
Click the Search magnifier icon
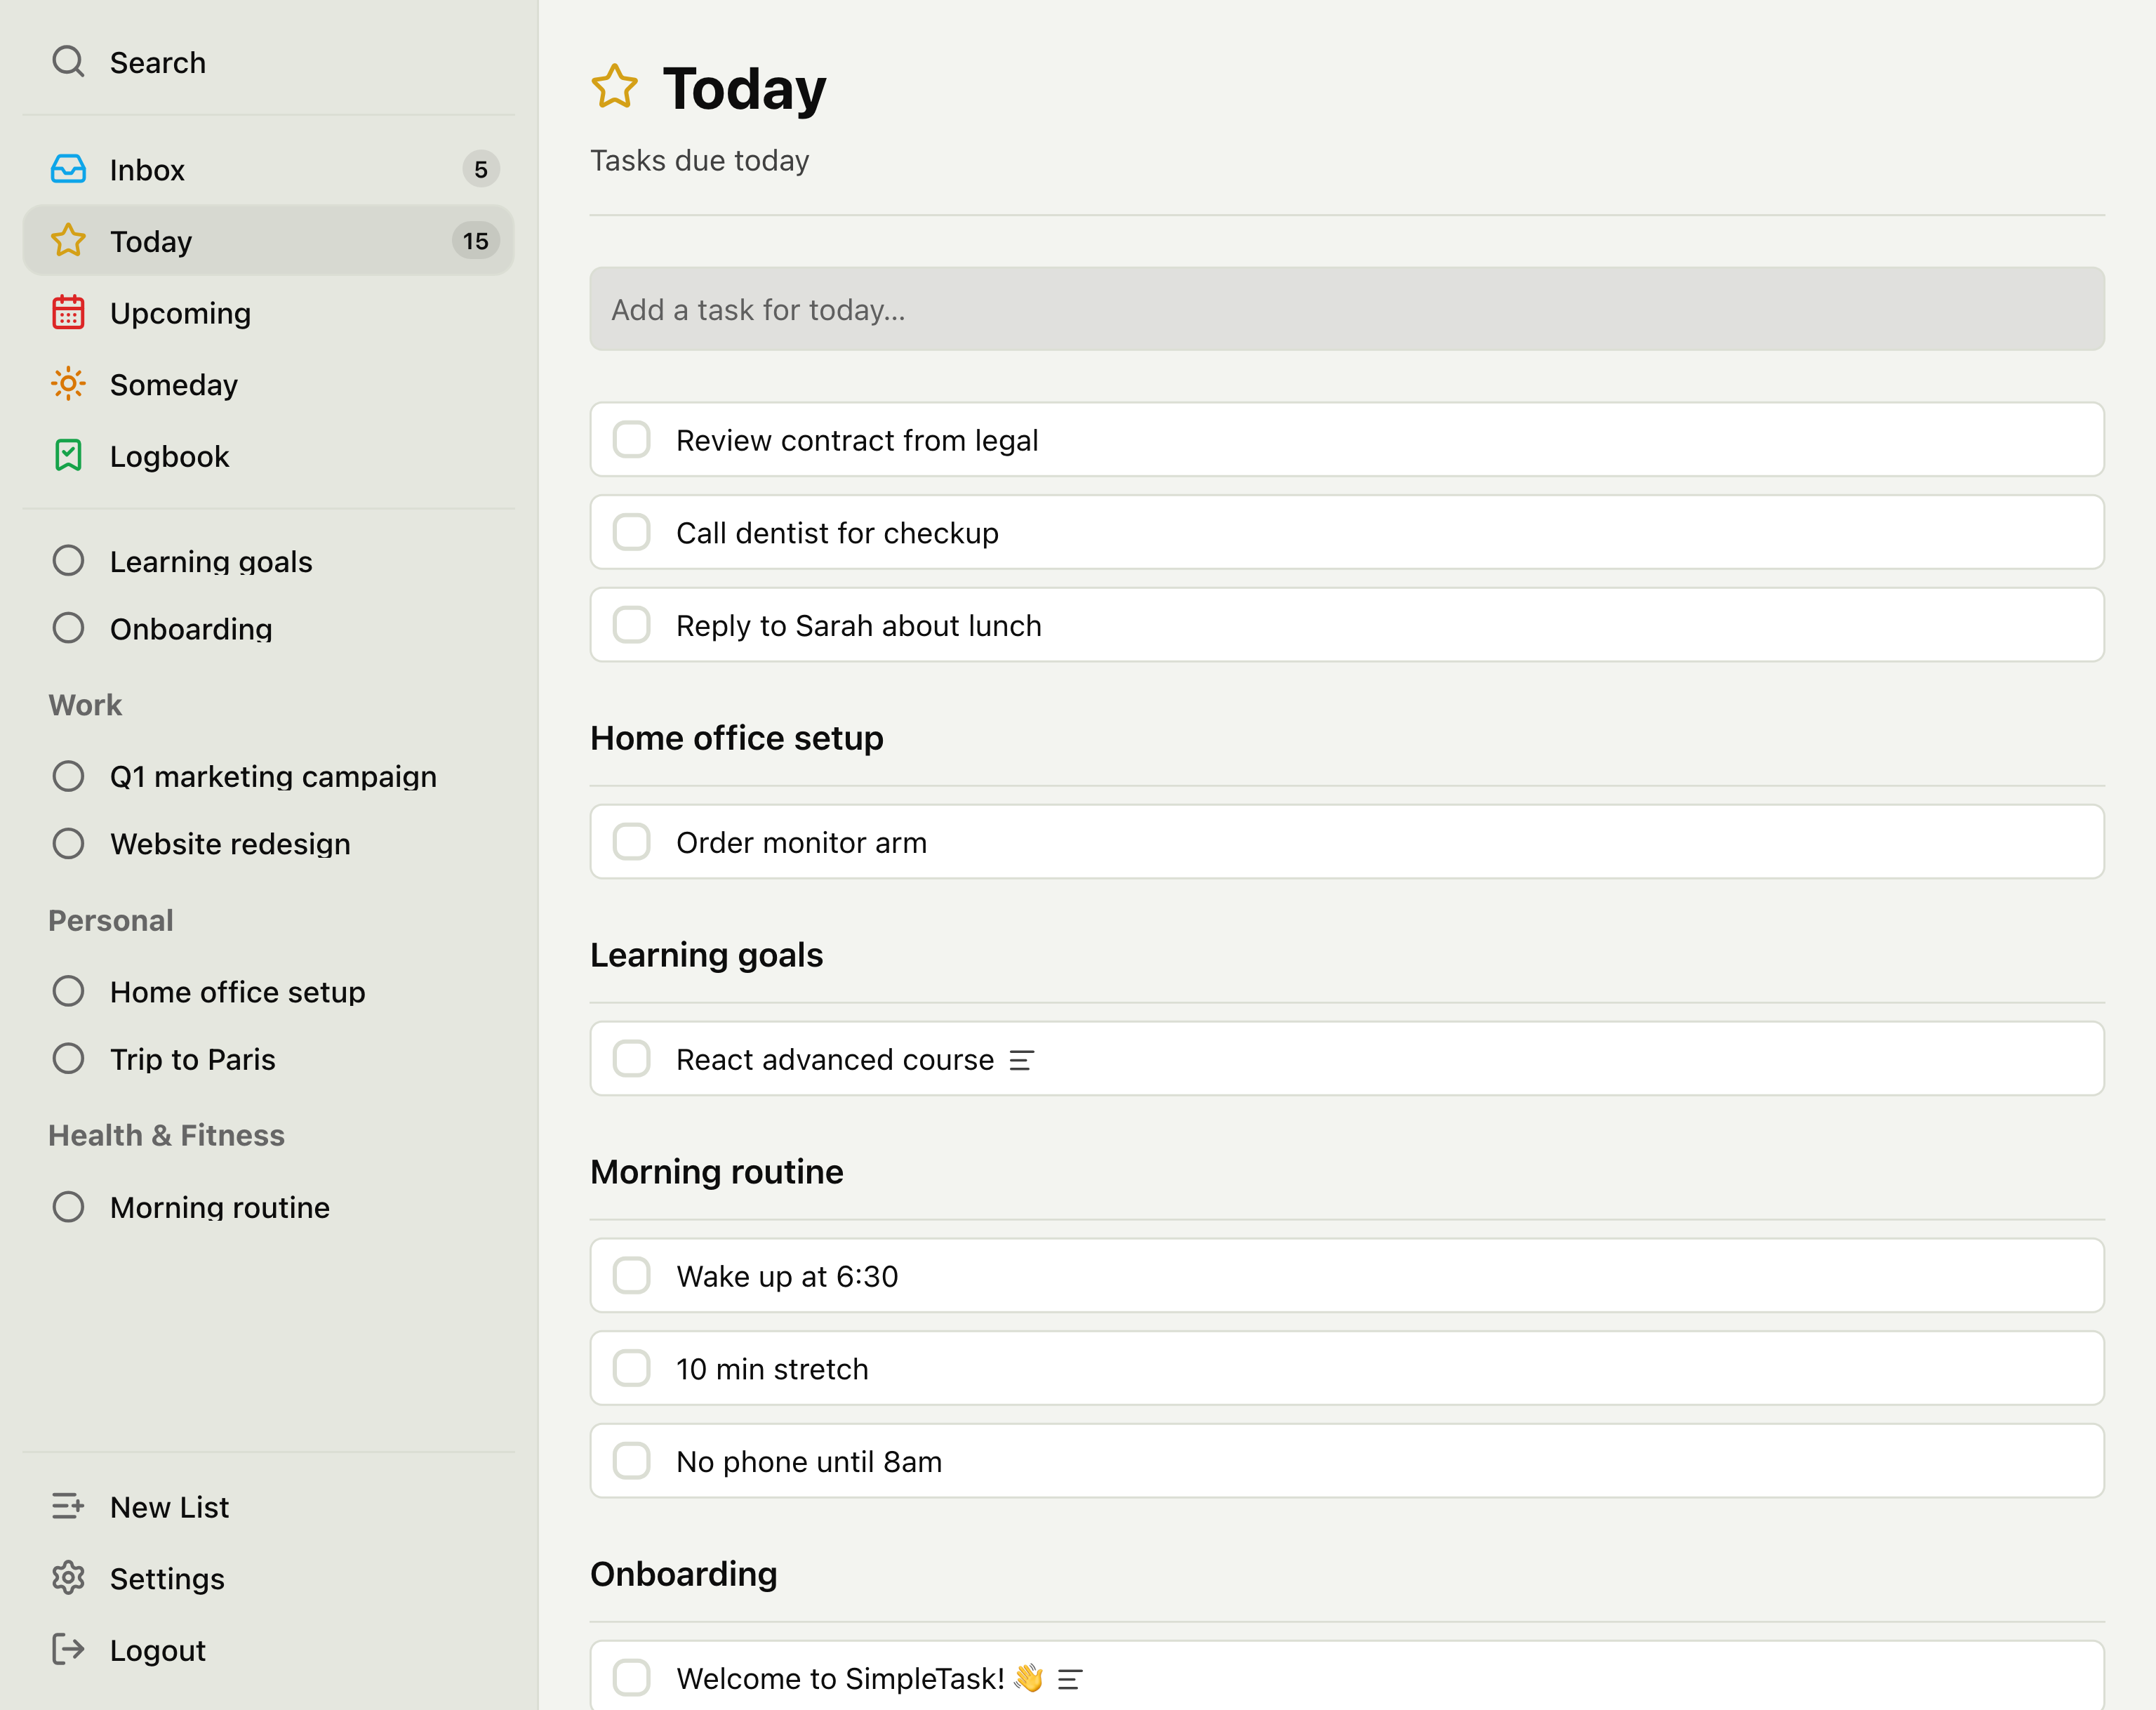pyautogui.click(x=68, y=62)
